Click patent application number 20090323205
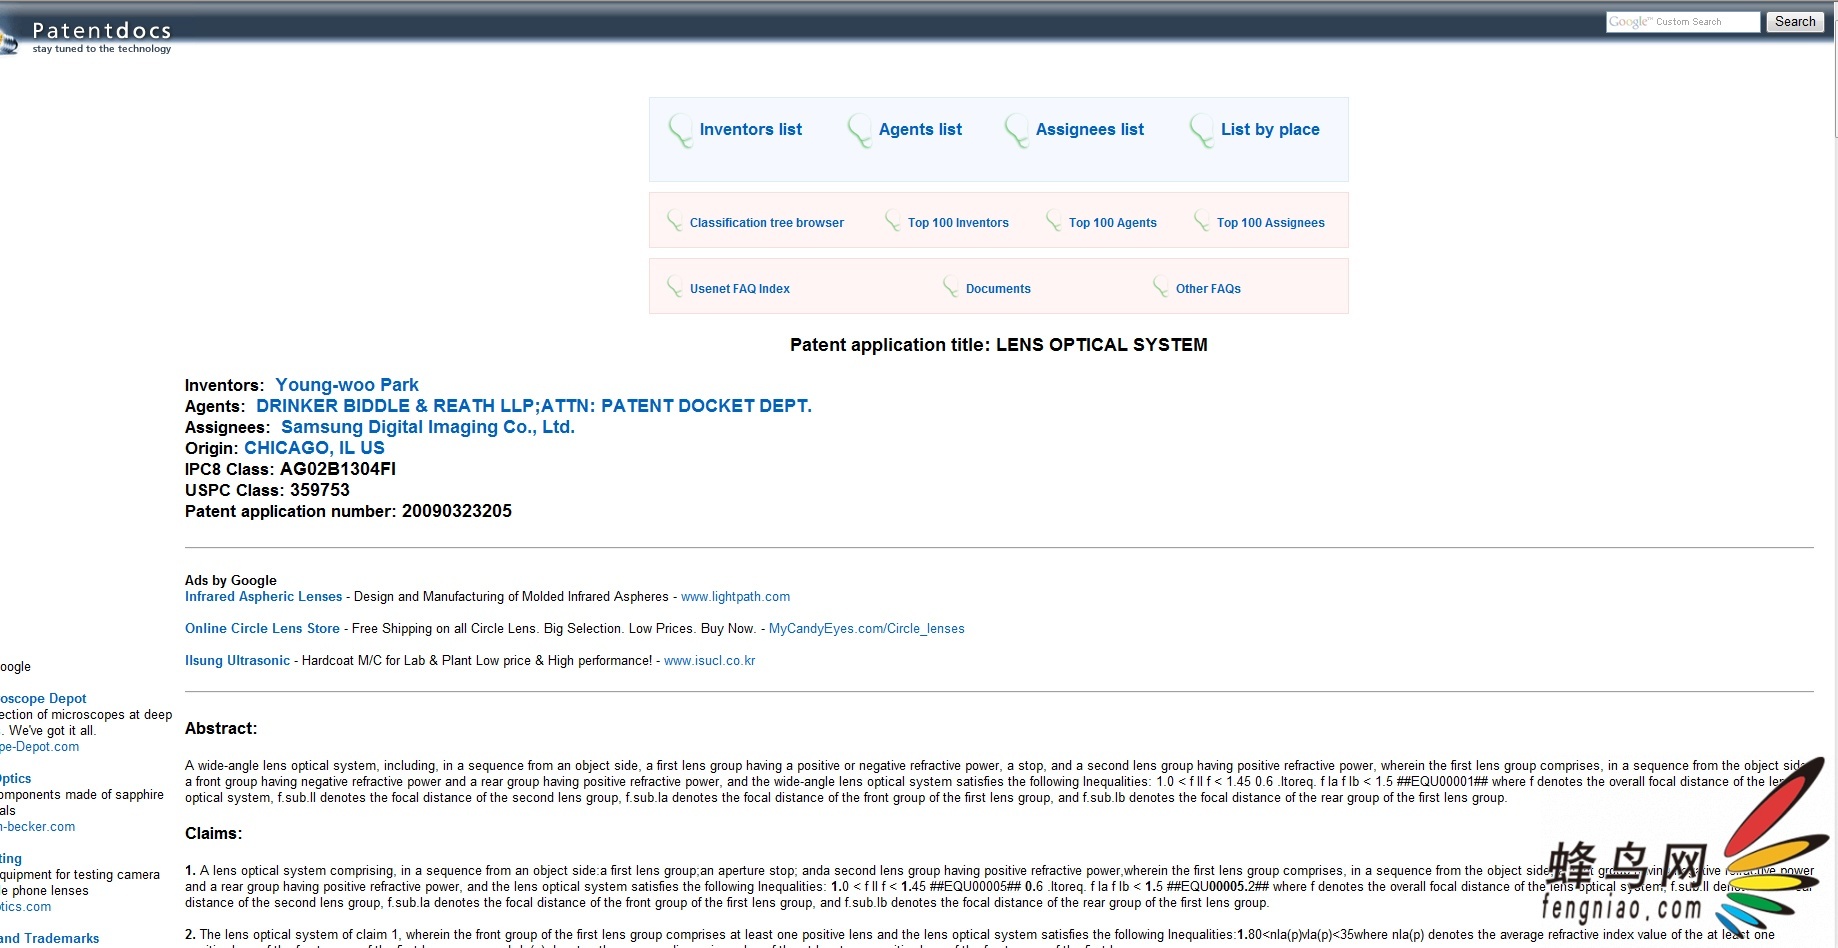1838x948 pixels. click(457, 511)
